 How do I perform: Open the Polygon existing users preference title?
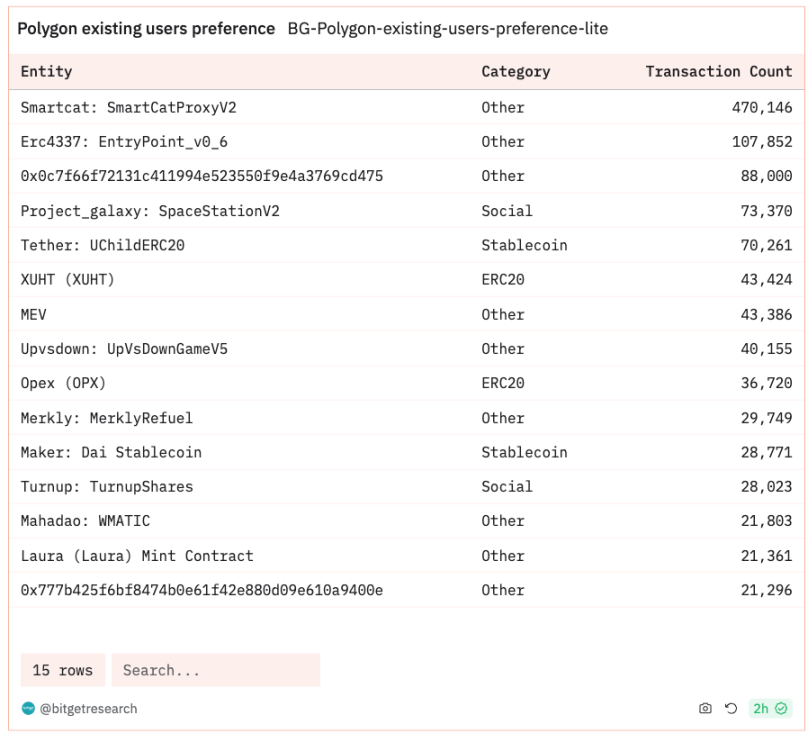pos(146,29)
